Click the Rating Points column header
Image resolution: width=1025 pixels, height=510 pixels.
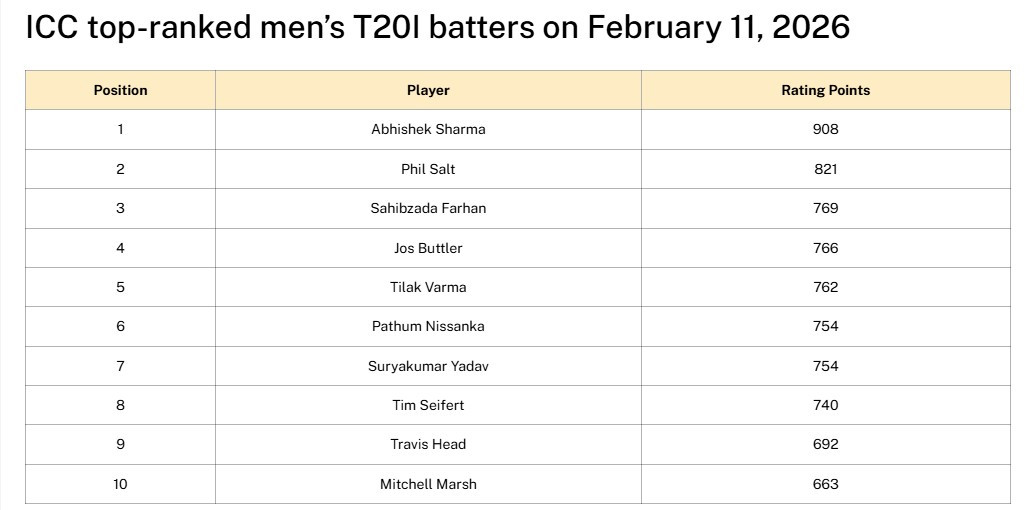click(x=825, y=90)
